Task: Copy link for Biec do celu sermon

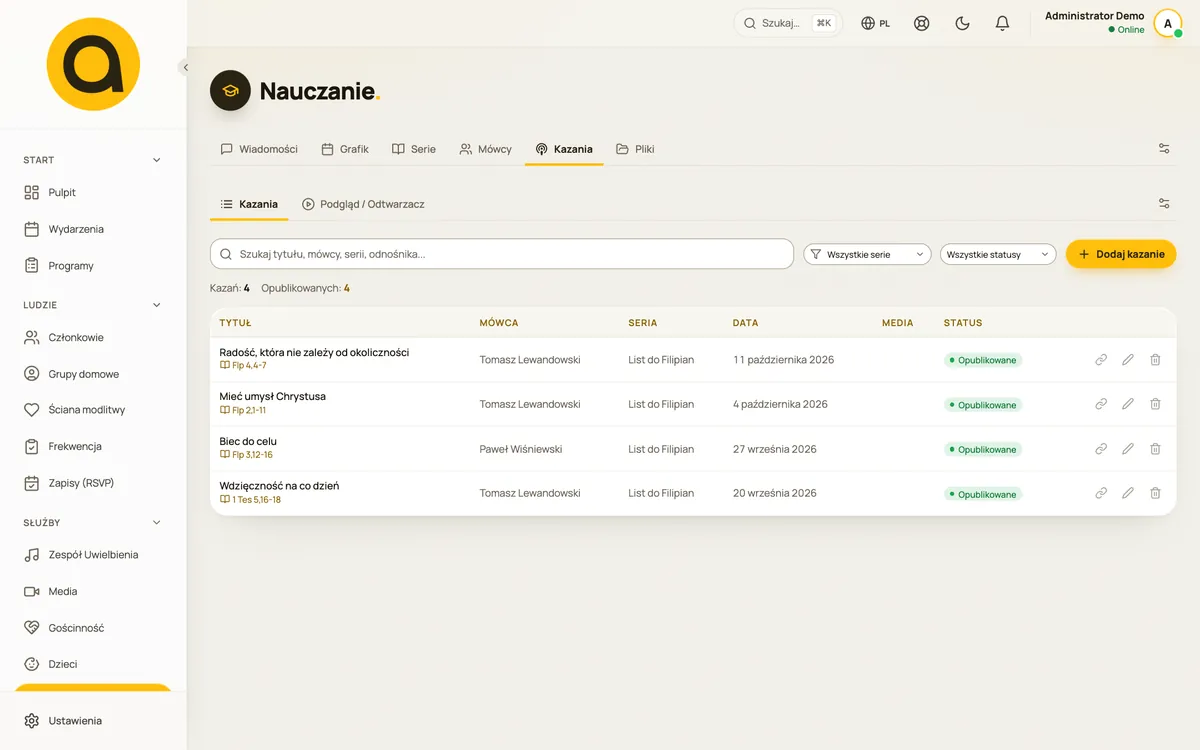Action: [x=1101, y=449]
